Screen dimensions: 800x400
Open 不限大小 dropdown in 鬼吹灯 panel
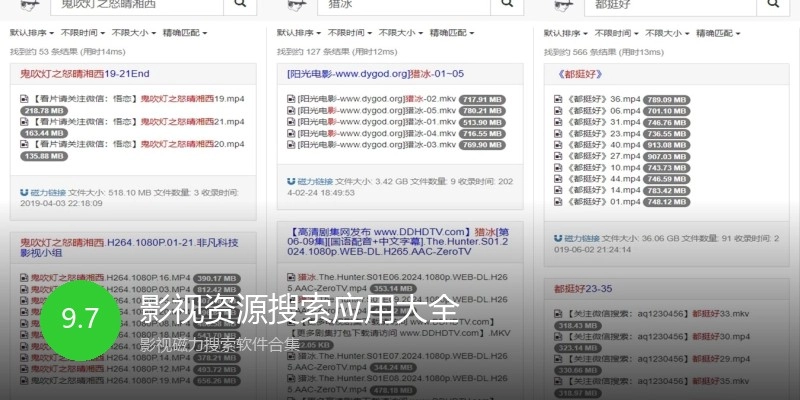[134, 33]
